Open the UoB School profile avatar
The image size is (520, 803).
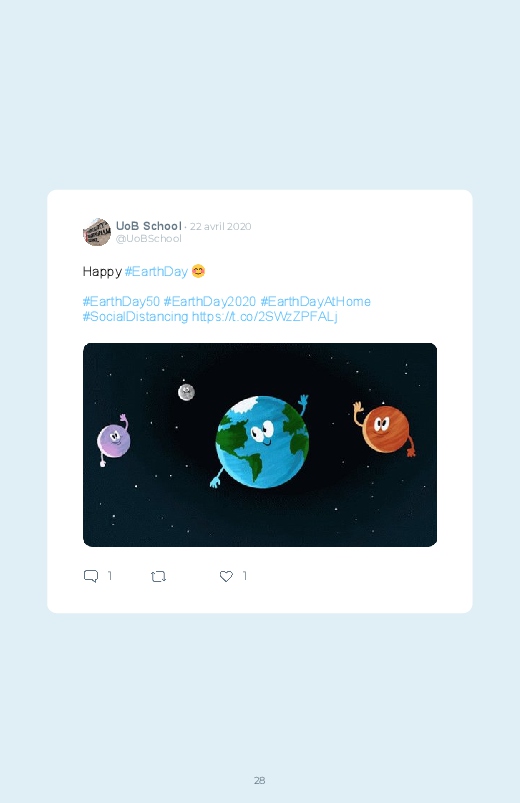coord(97,232)
